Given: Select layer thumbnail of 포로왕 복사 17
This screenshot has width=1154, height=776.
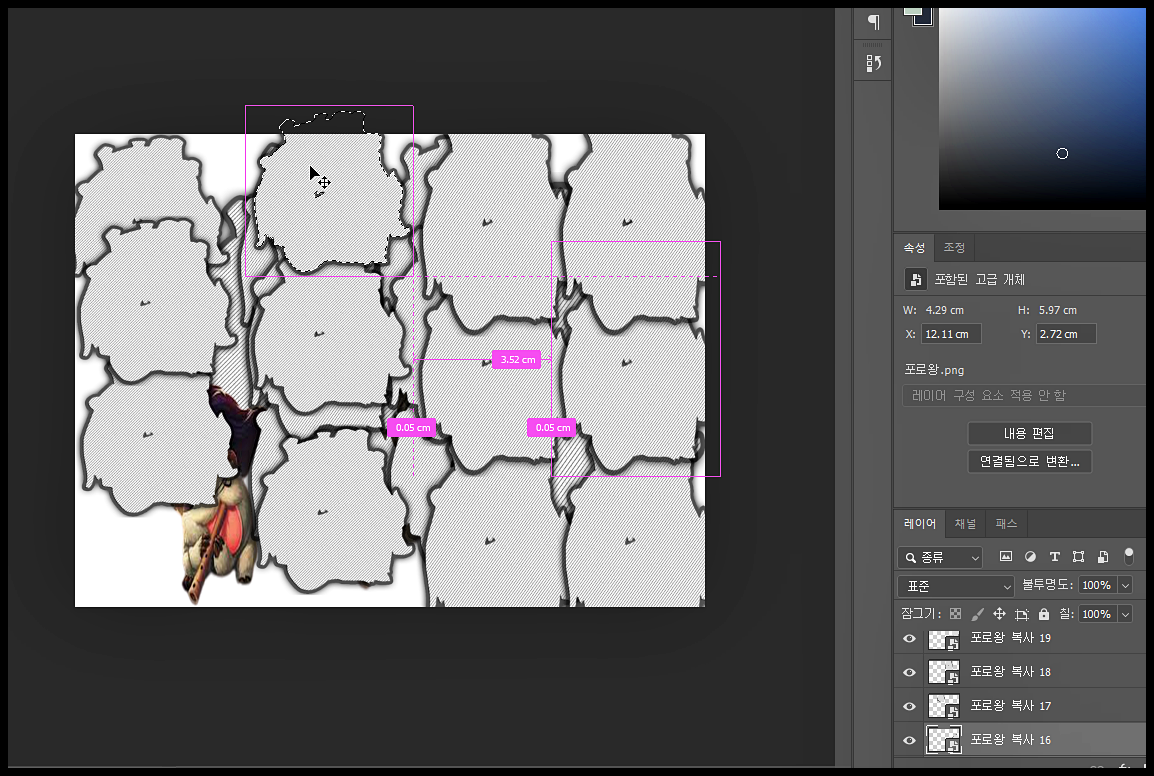Looking at the screenshot, I should point(944,706).
